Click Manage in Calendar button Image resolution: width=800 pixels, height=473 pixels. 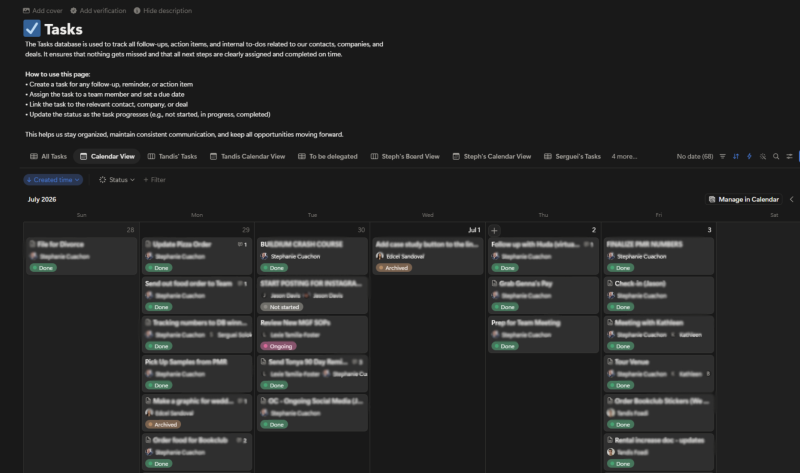[x=744, y=200]
